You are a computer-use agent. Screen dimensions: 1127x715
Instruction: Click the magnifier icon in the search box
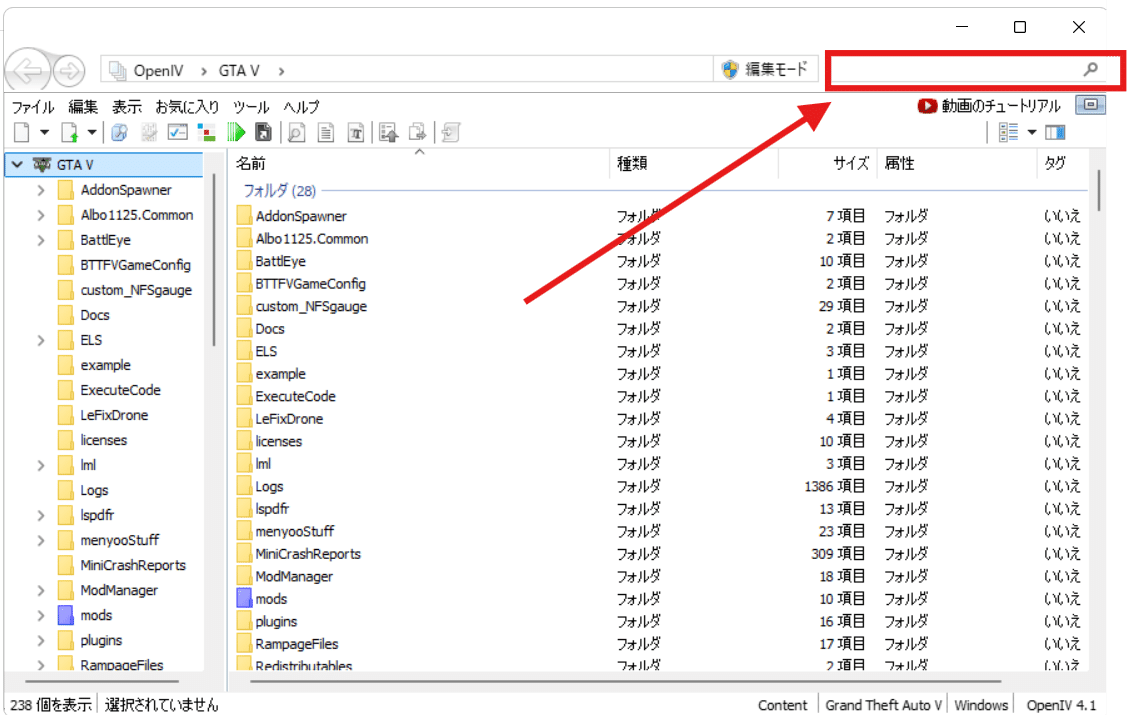1091,69
